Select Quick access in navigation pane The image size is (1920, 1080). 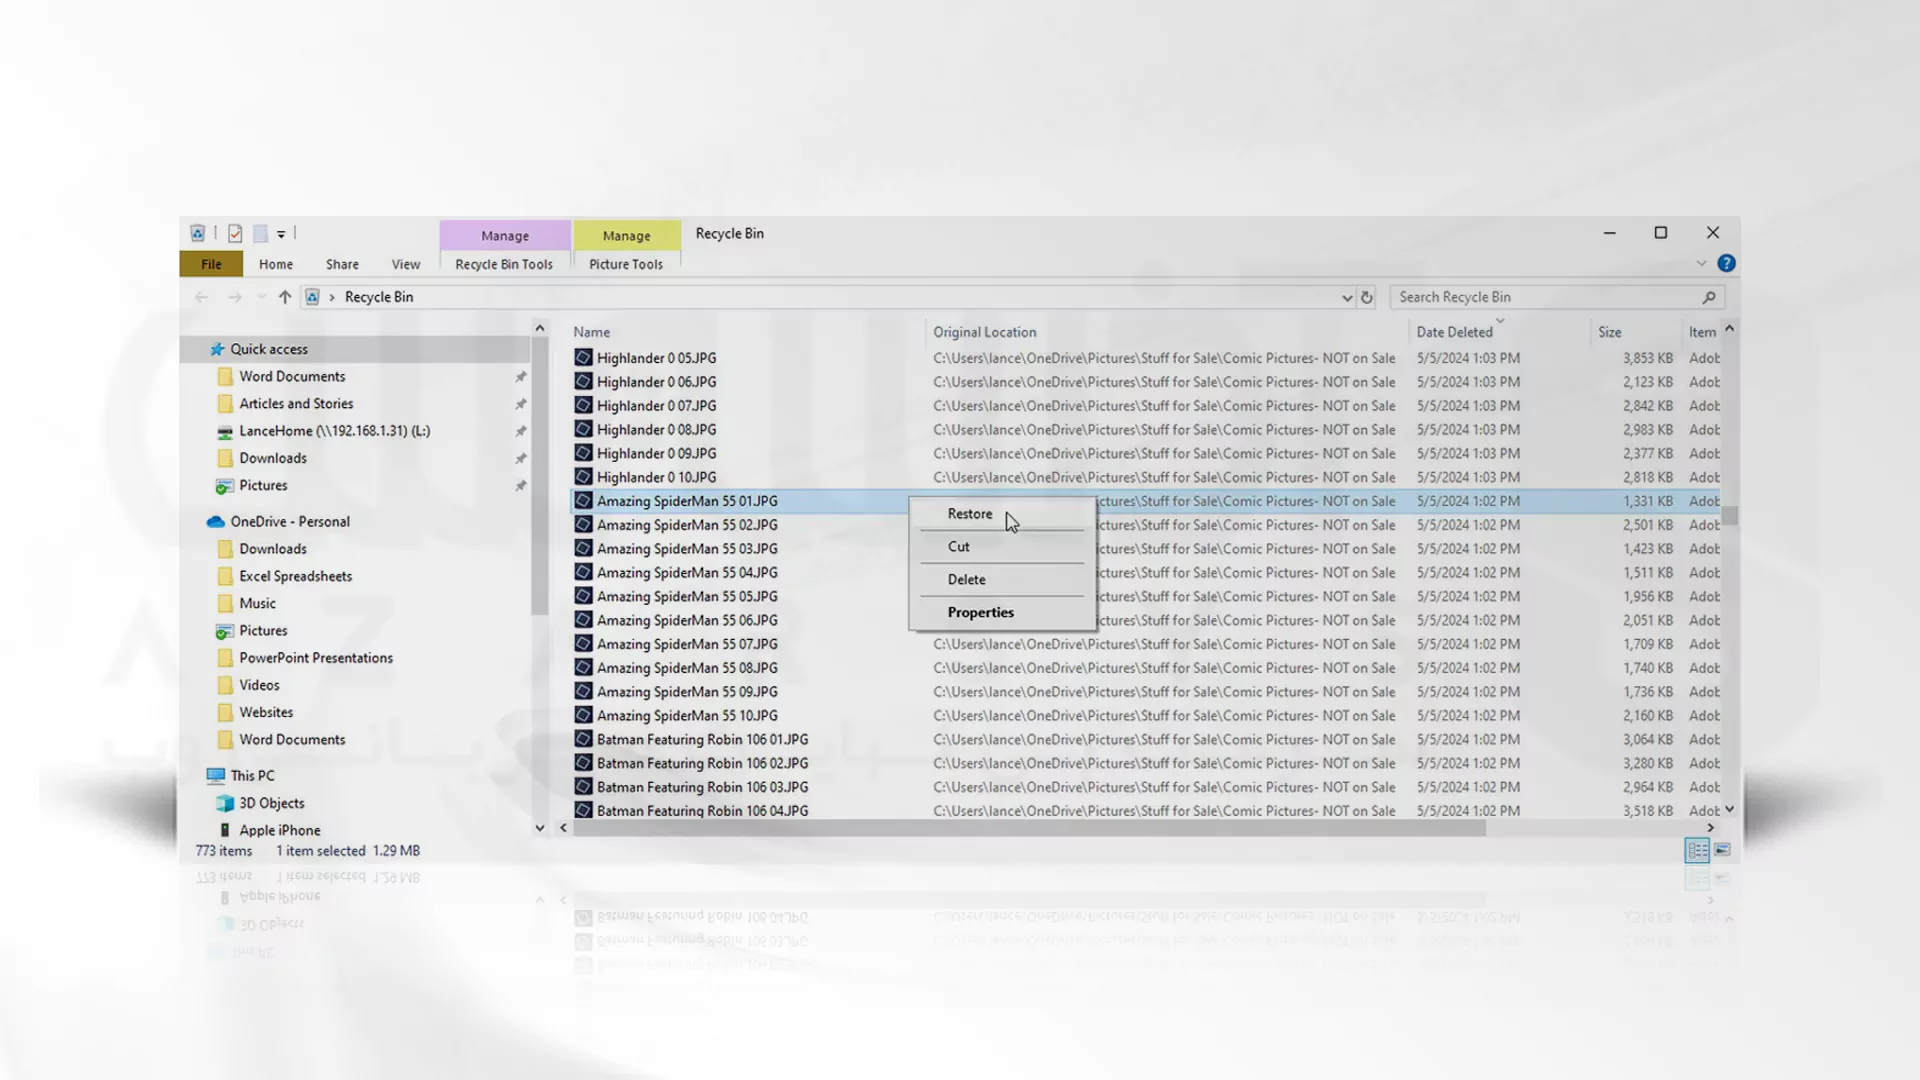pyautogui.click(x=269, y=349)
